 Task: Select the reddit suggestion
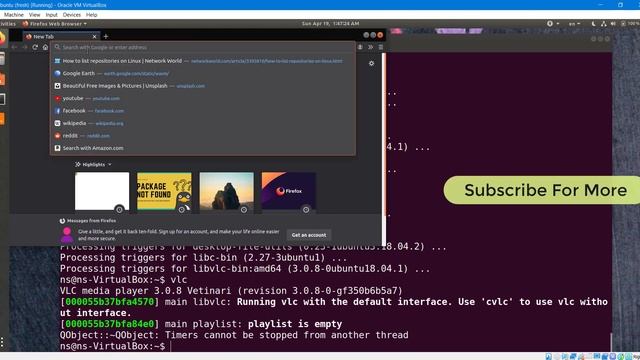[203, 136]
